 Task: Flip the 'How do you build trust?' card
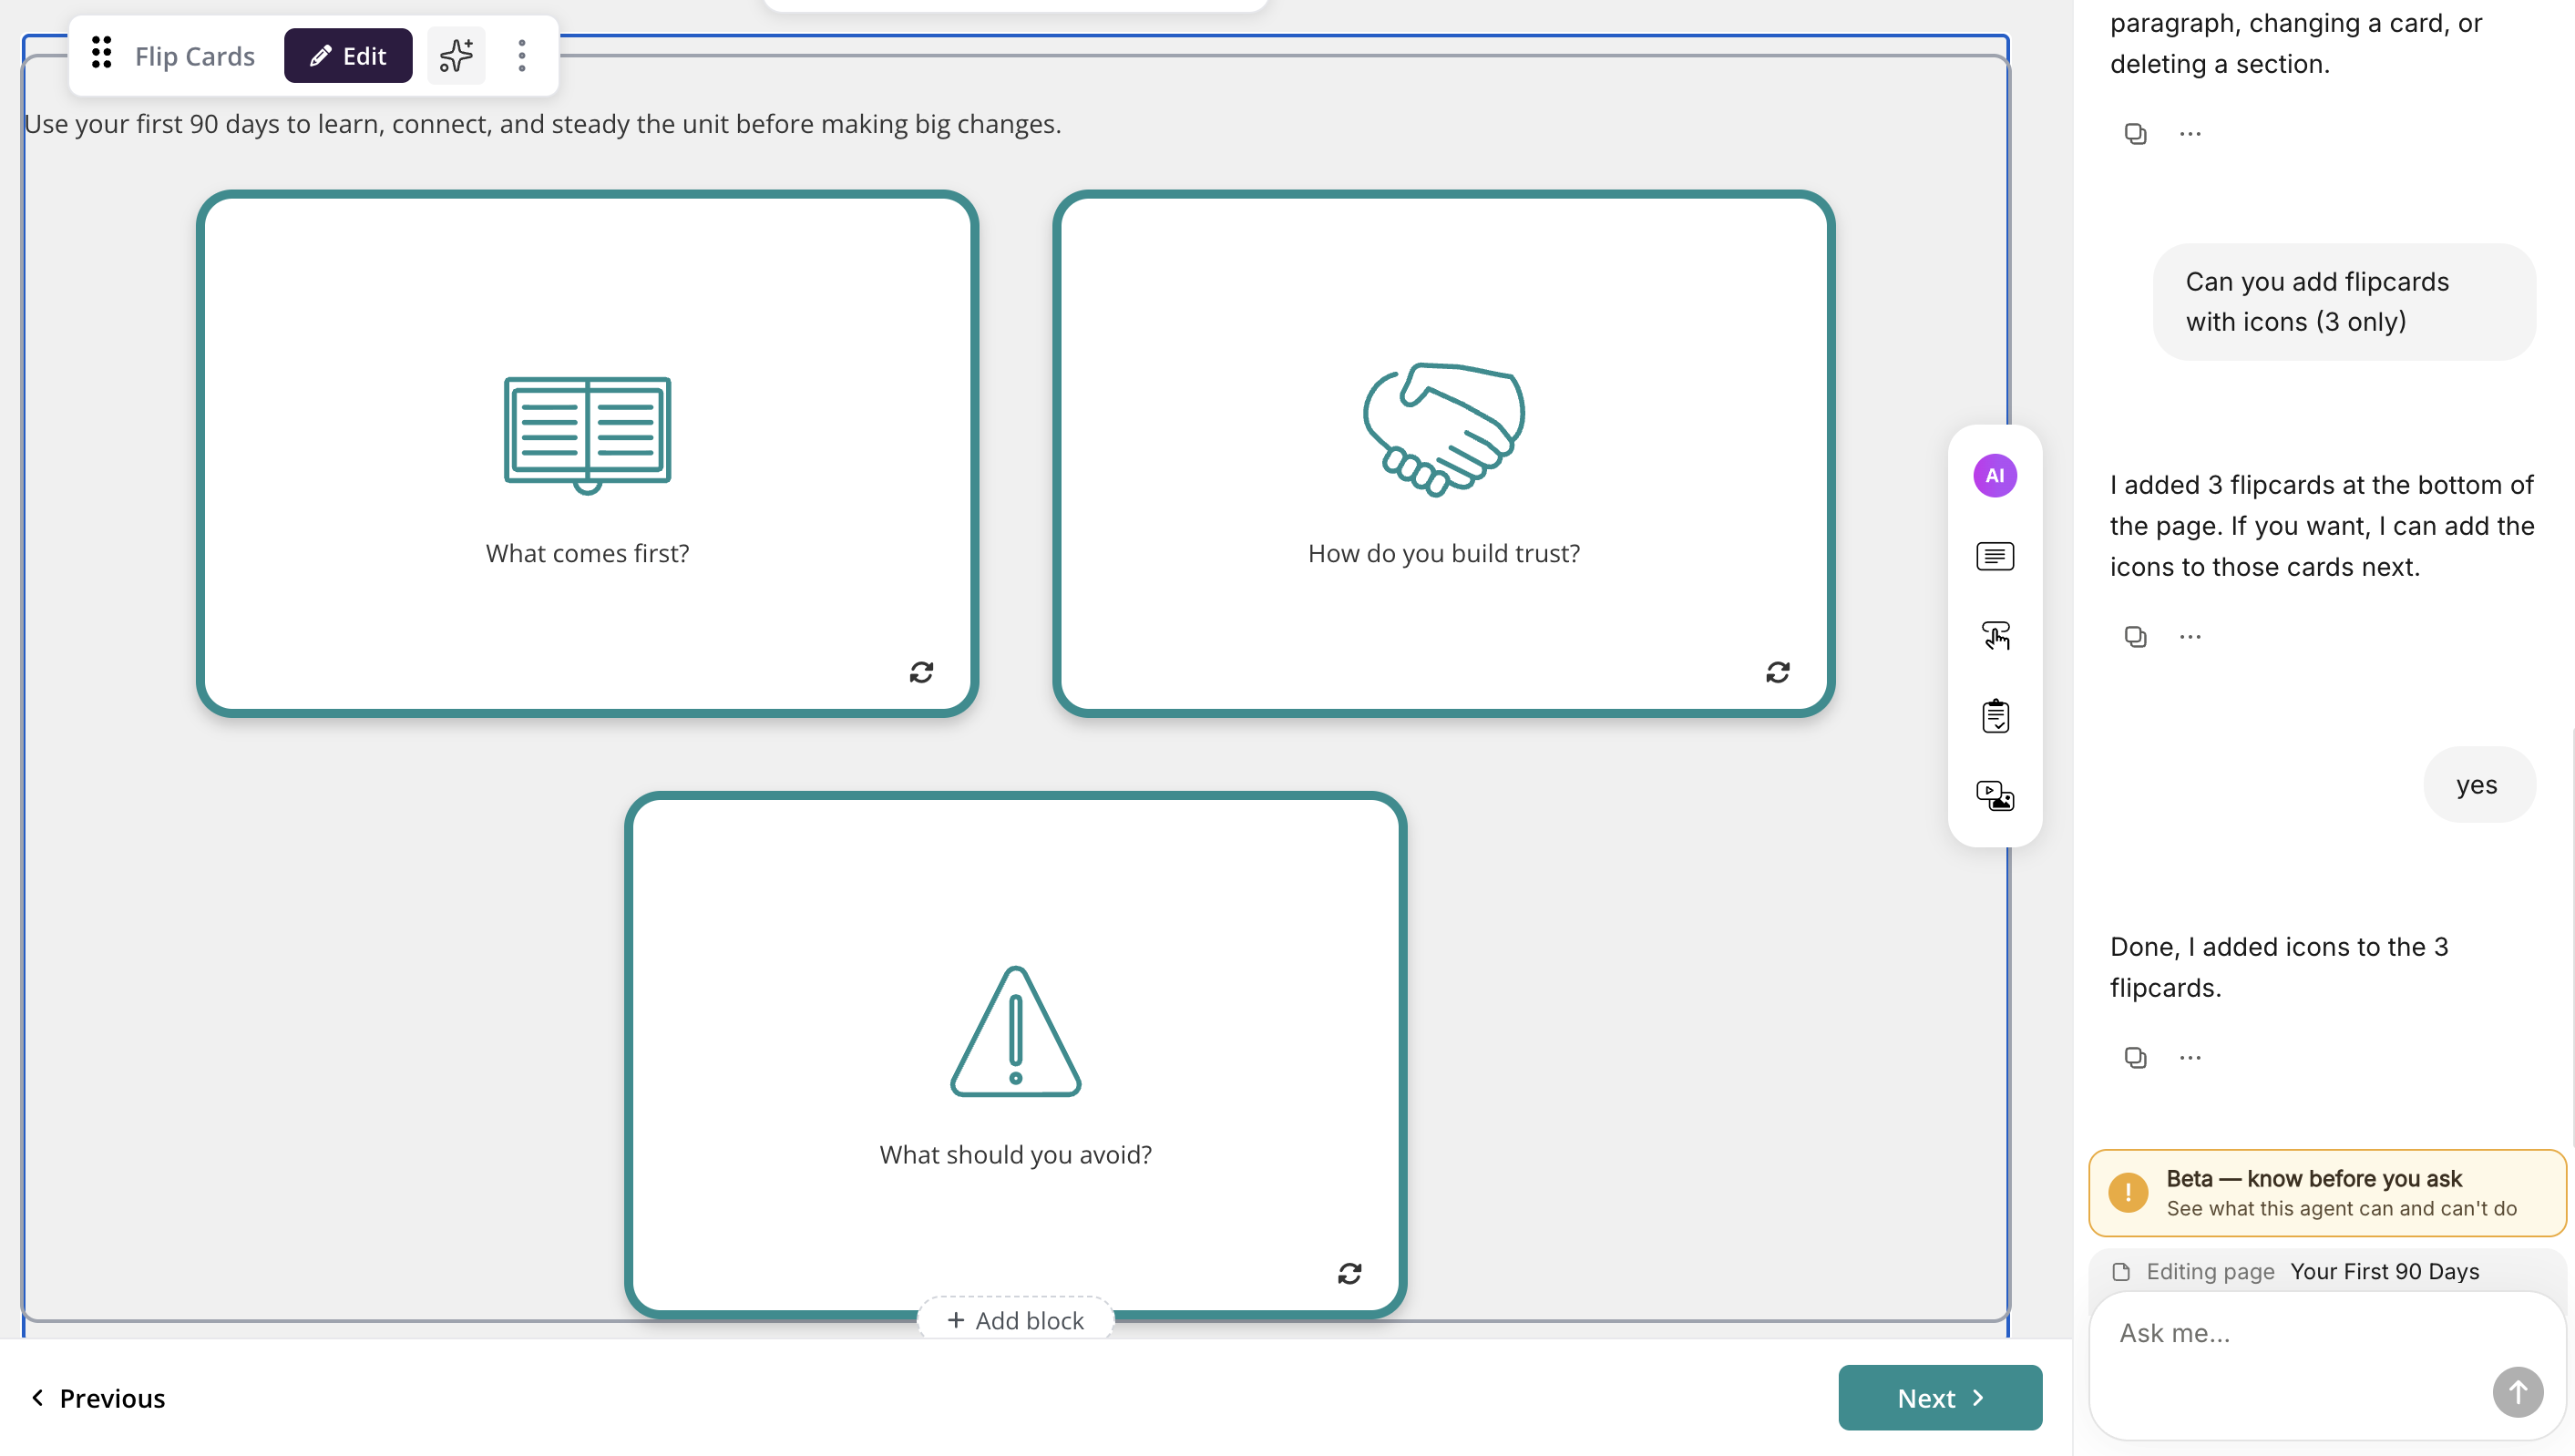point(1777,672)
